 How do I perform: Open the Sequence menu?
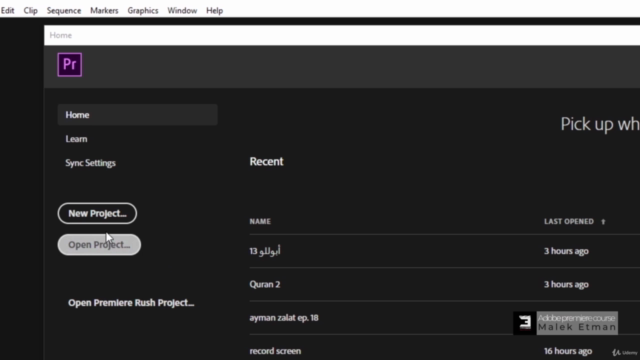tap(64, 11)
